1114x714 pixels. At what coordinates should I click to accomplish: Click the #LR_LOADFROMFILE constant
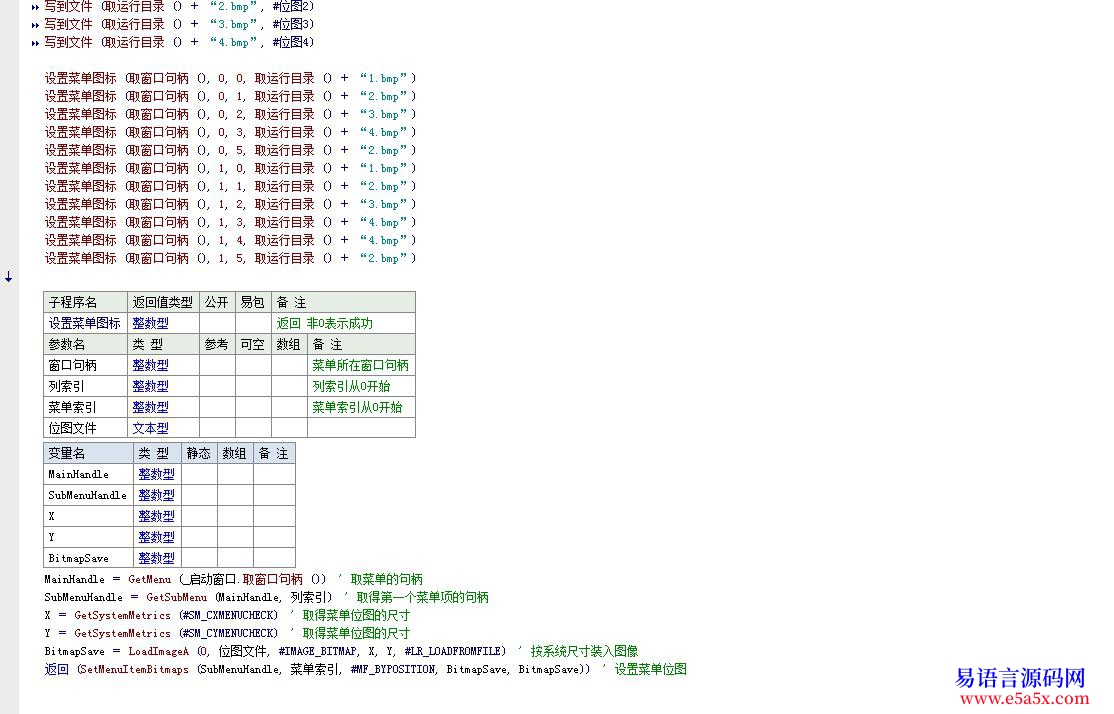453,651
